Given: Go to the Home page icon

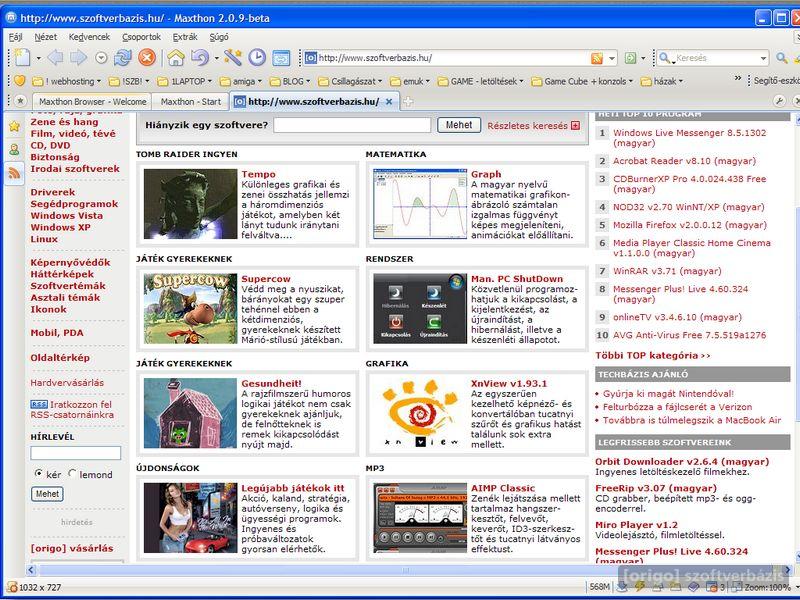Looking at the screenshot, I should (176, 58).
